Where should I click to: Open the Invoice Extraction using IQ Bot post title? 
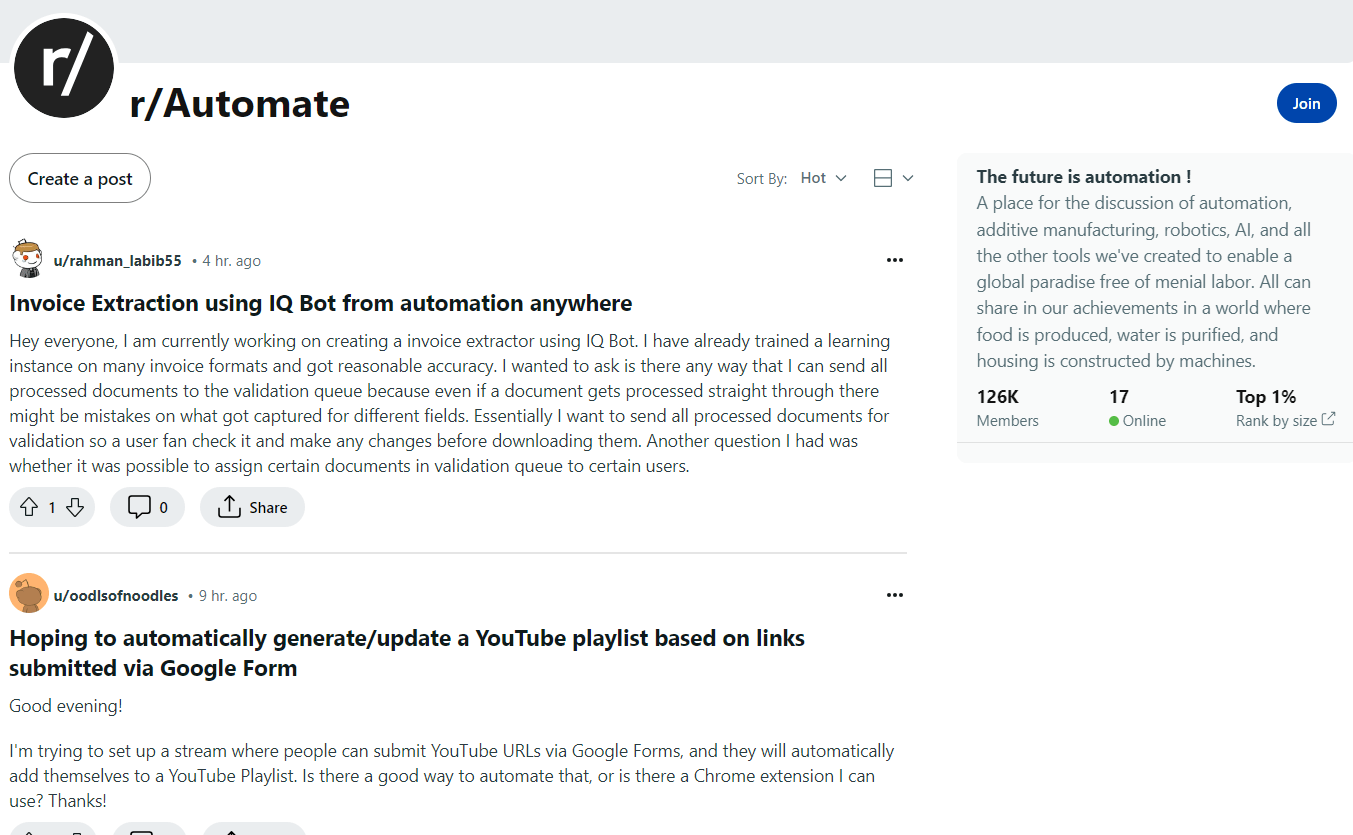[x=321, y=303]
